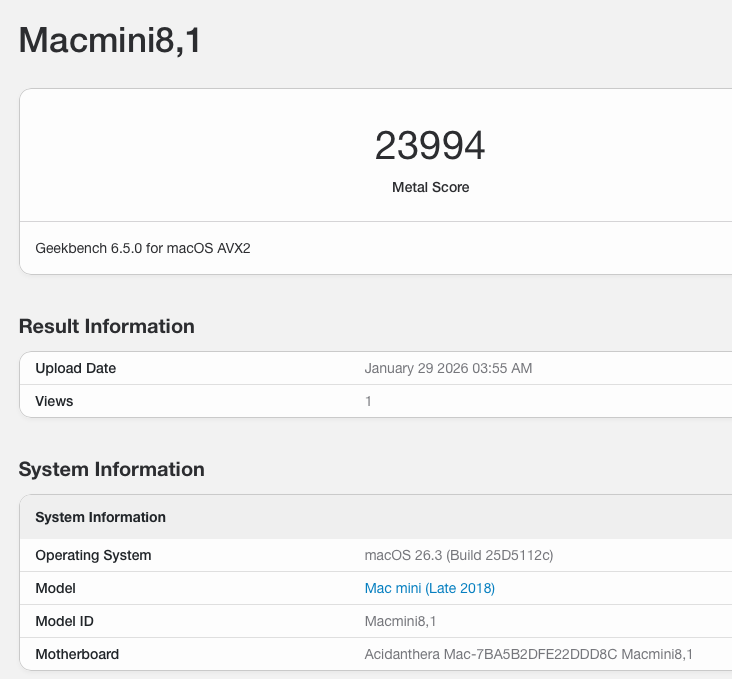732x679 pixels.
Task: Select the Macmini8,1 Model ID value
Action: [x=400, y=621]
